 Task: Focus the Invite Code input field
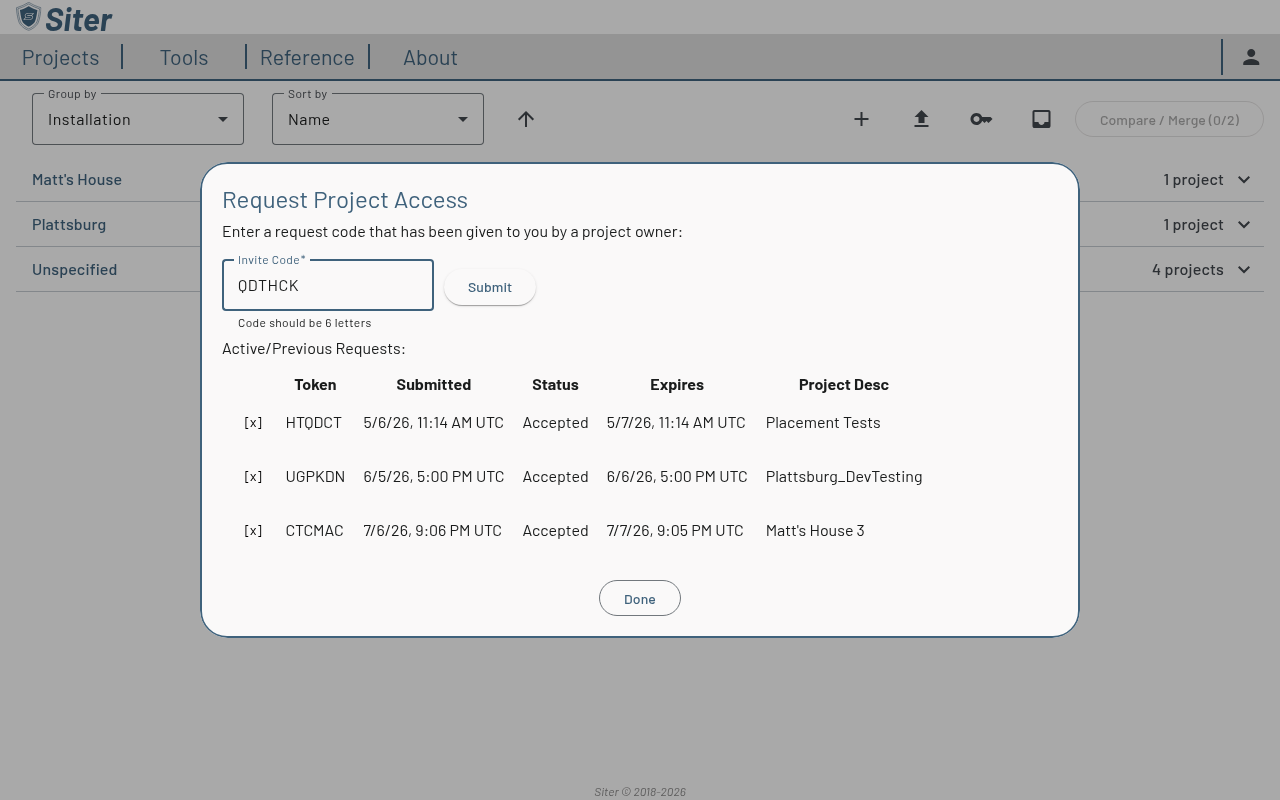point(328,285)
